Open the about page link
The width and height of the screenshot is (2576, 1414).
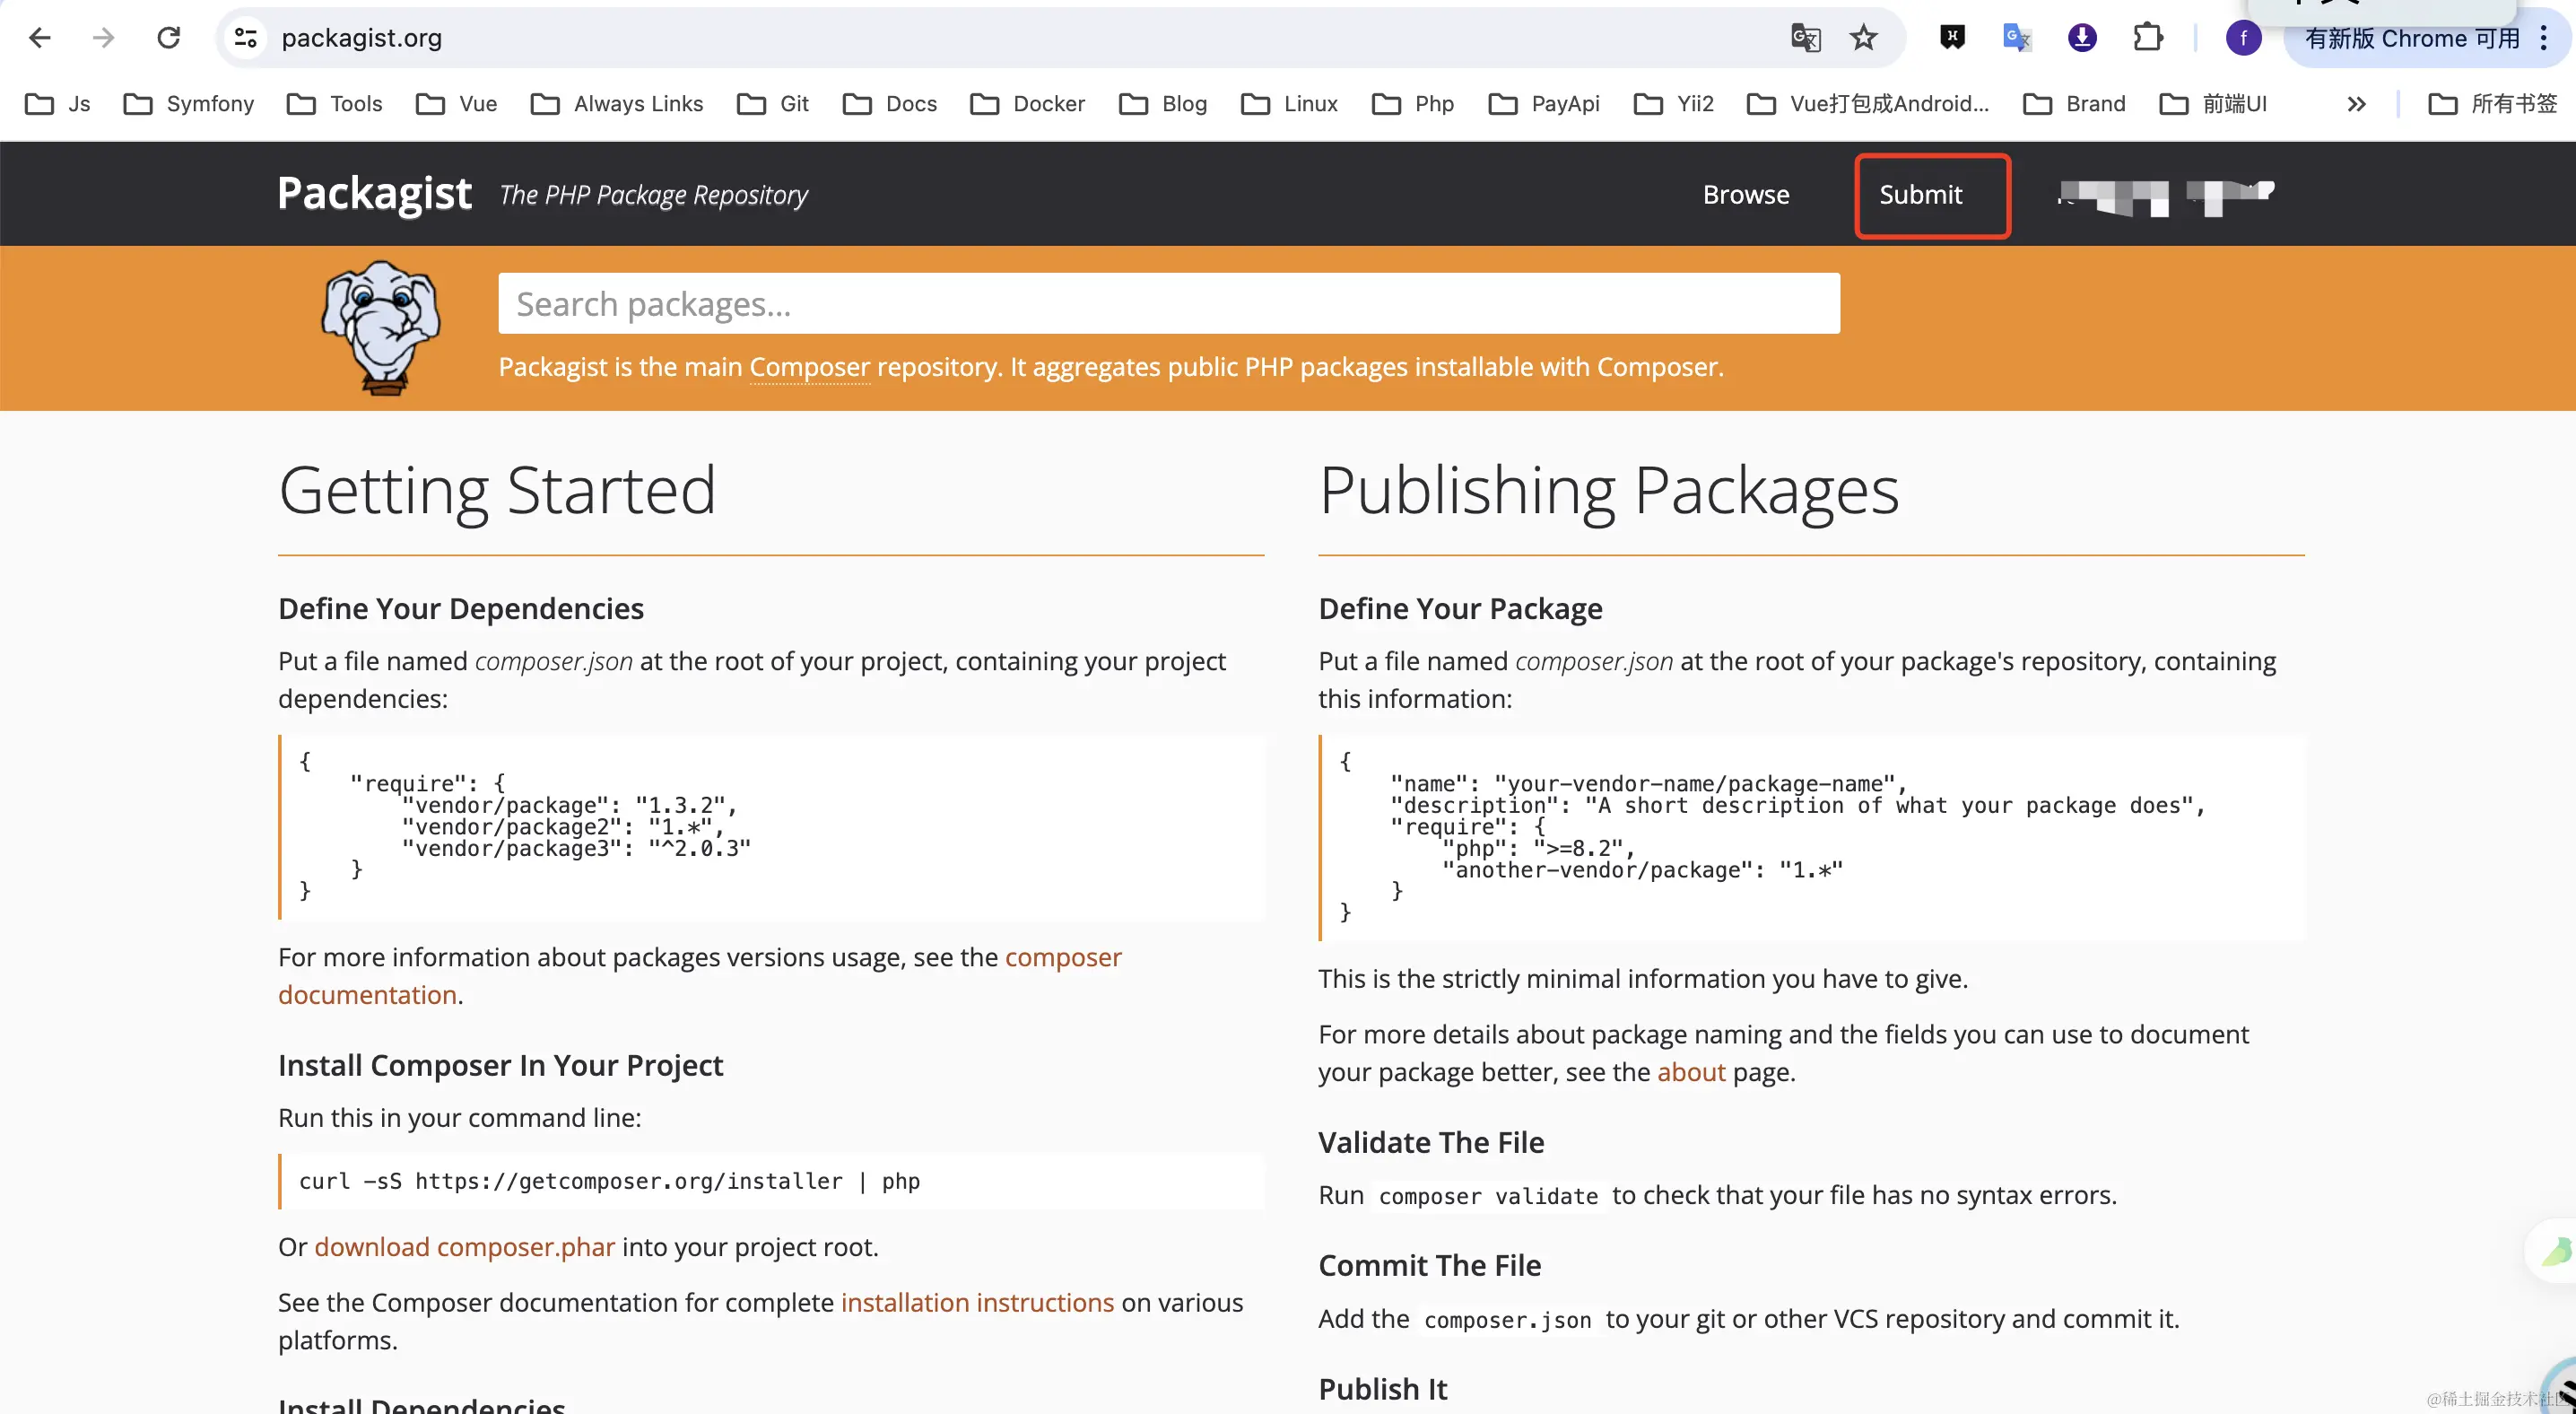(x=1691, y=1072)
